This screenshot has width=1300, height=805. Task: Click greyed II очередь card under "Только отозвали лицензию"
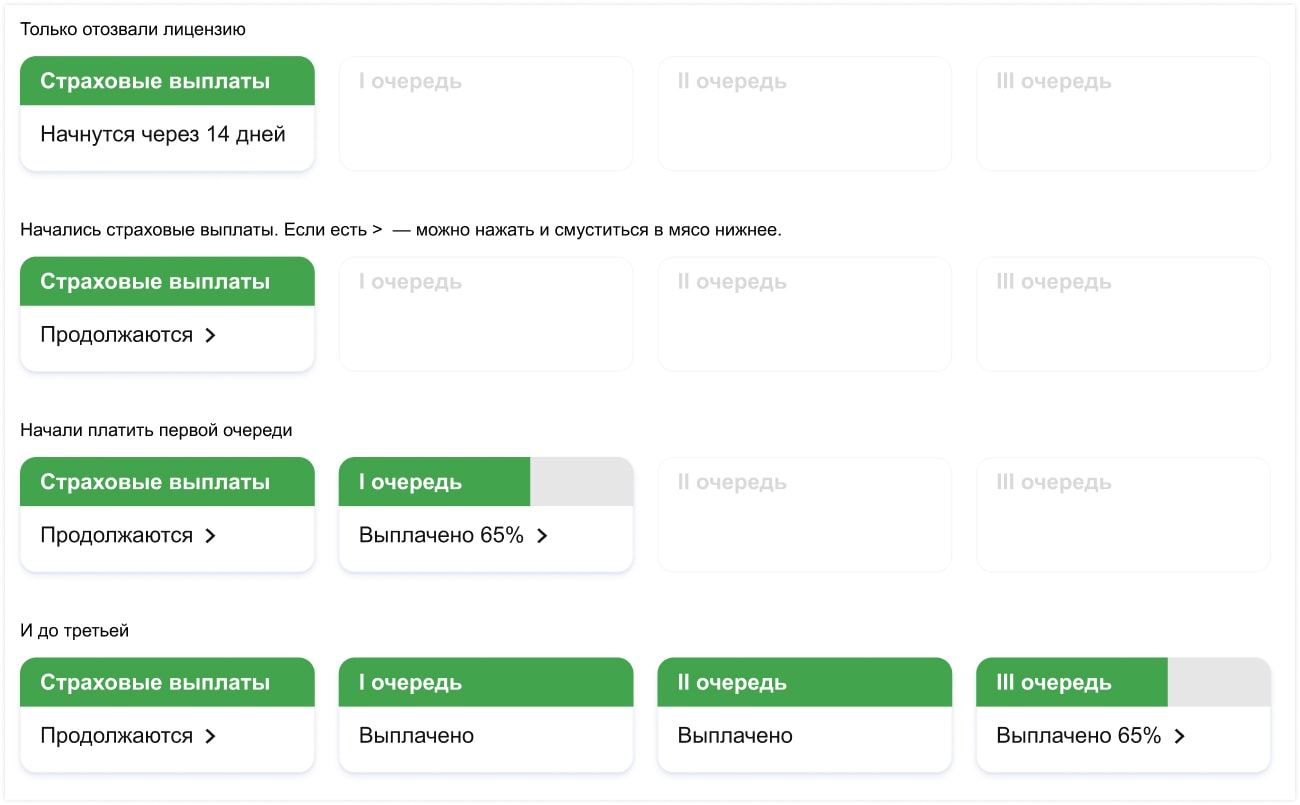(804, 113)
